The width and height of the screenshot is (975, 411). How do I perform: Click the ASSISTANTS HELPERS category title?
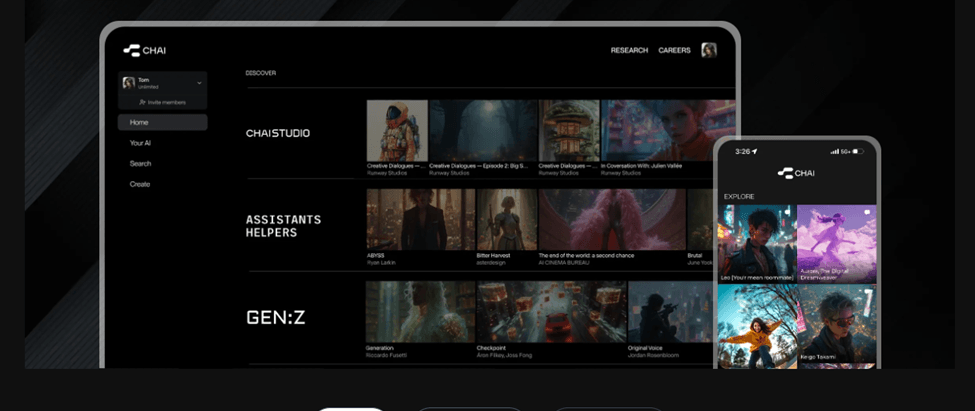284,226
